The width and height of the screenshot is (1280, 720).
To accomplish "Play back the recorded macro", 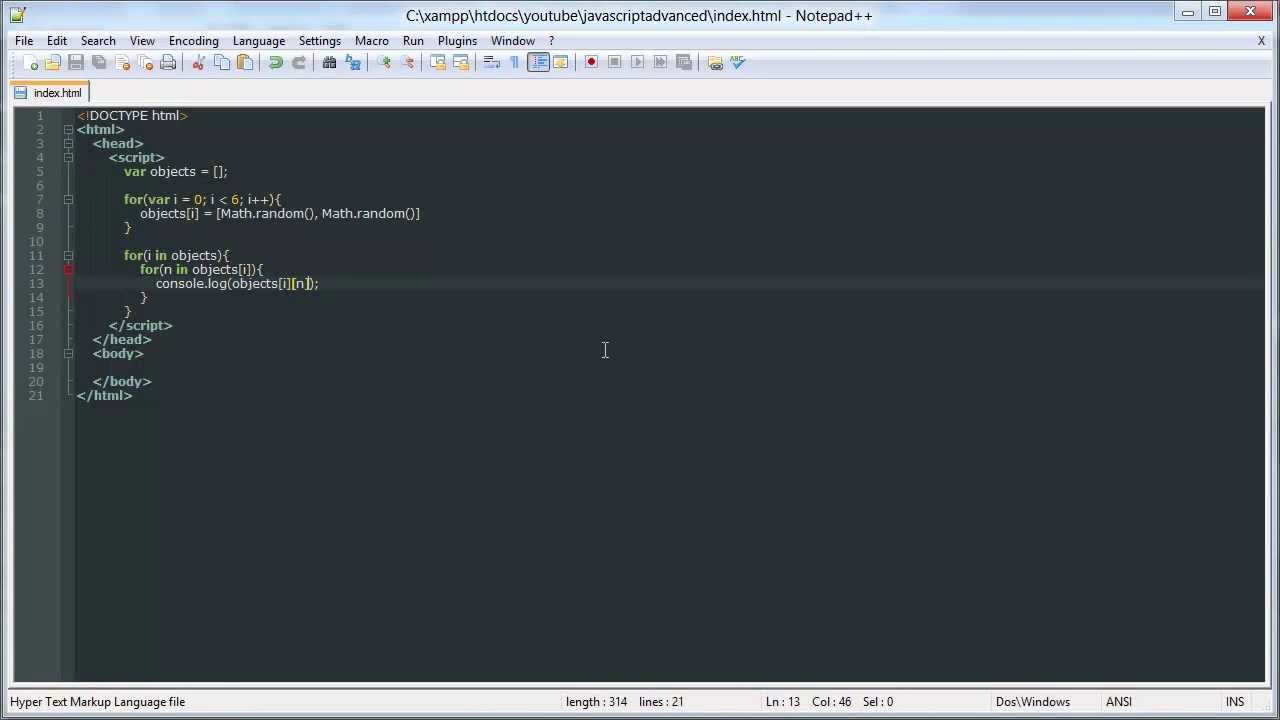I will click(x=637, y=63).
